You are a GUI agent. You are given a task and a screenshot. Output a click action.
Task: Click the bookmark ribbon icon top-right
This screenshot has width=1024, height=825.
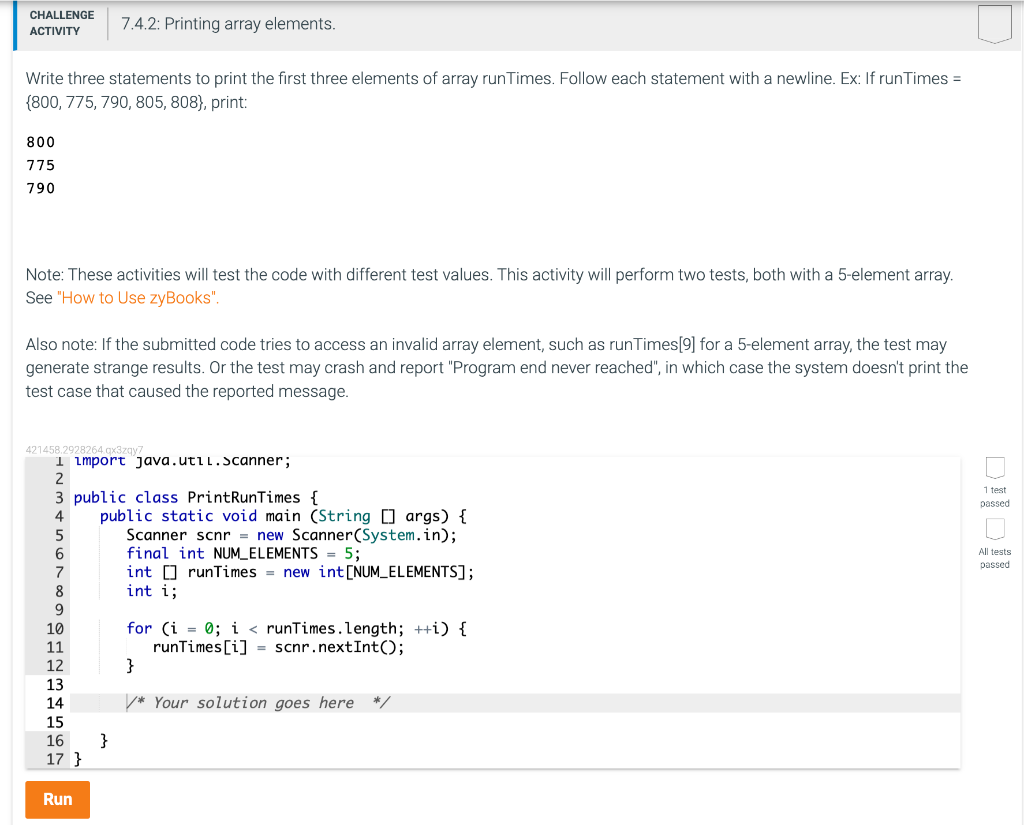tap(994, 23)
